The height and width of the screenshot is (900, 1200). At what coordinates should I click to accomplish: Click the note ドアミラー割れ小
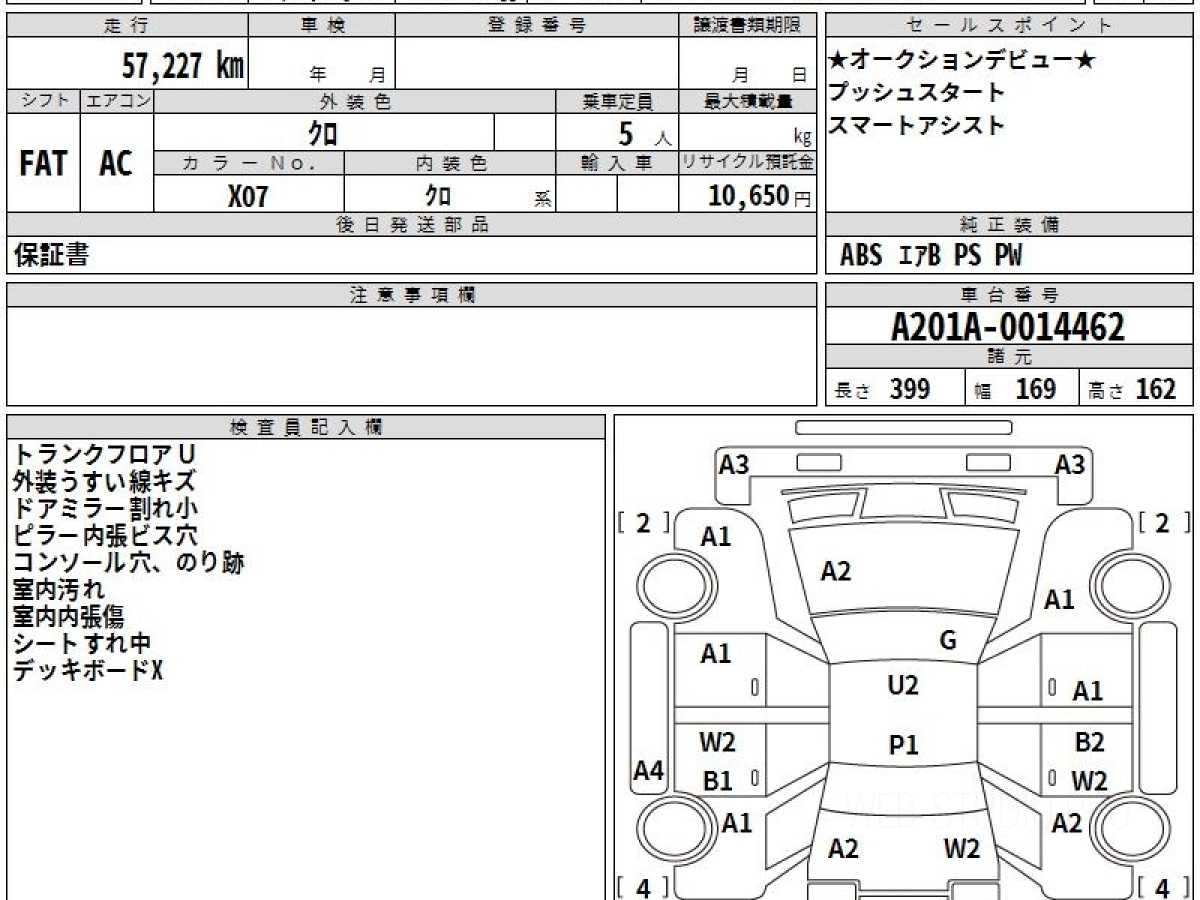pyautogui.click(x=105, y=509)
